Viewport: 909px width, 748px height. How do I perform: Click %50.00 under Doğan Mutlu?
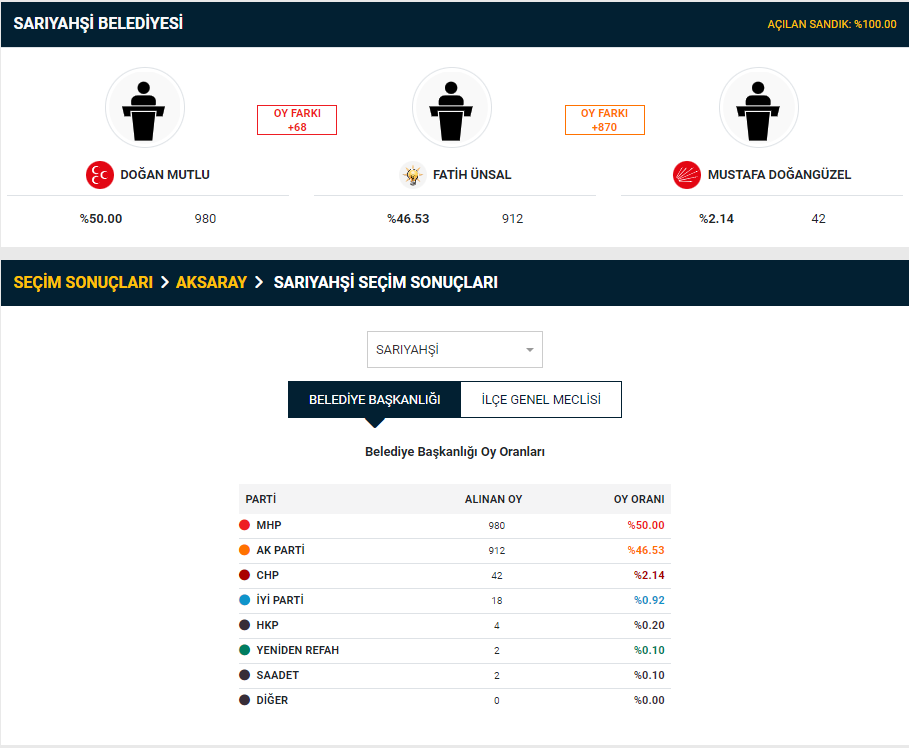coord(101,219)
